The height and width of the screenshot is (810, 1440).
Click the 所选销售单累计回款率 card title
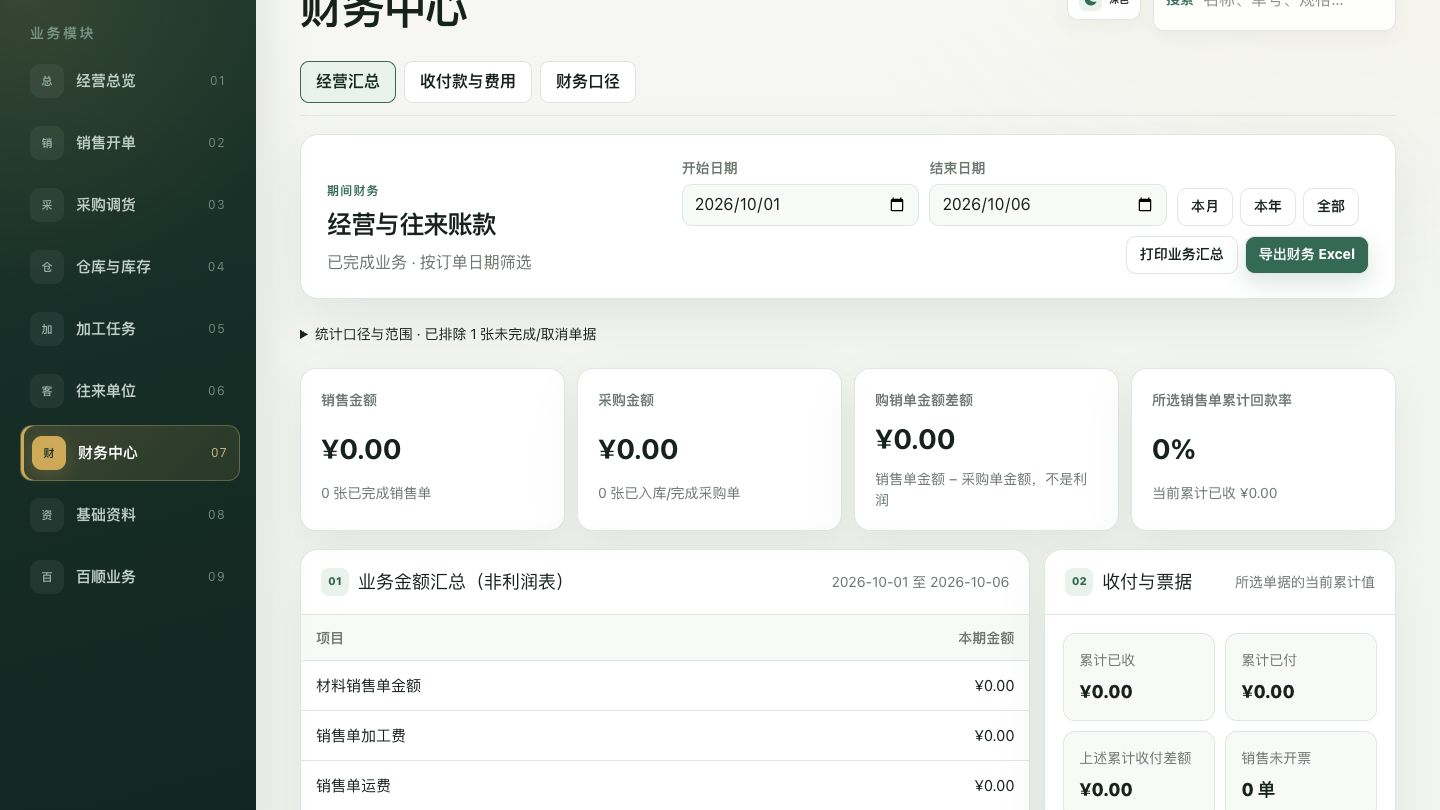pos(1222,400)
